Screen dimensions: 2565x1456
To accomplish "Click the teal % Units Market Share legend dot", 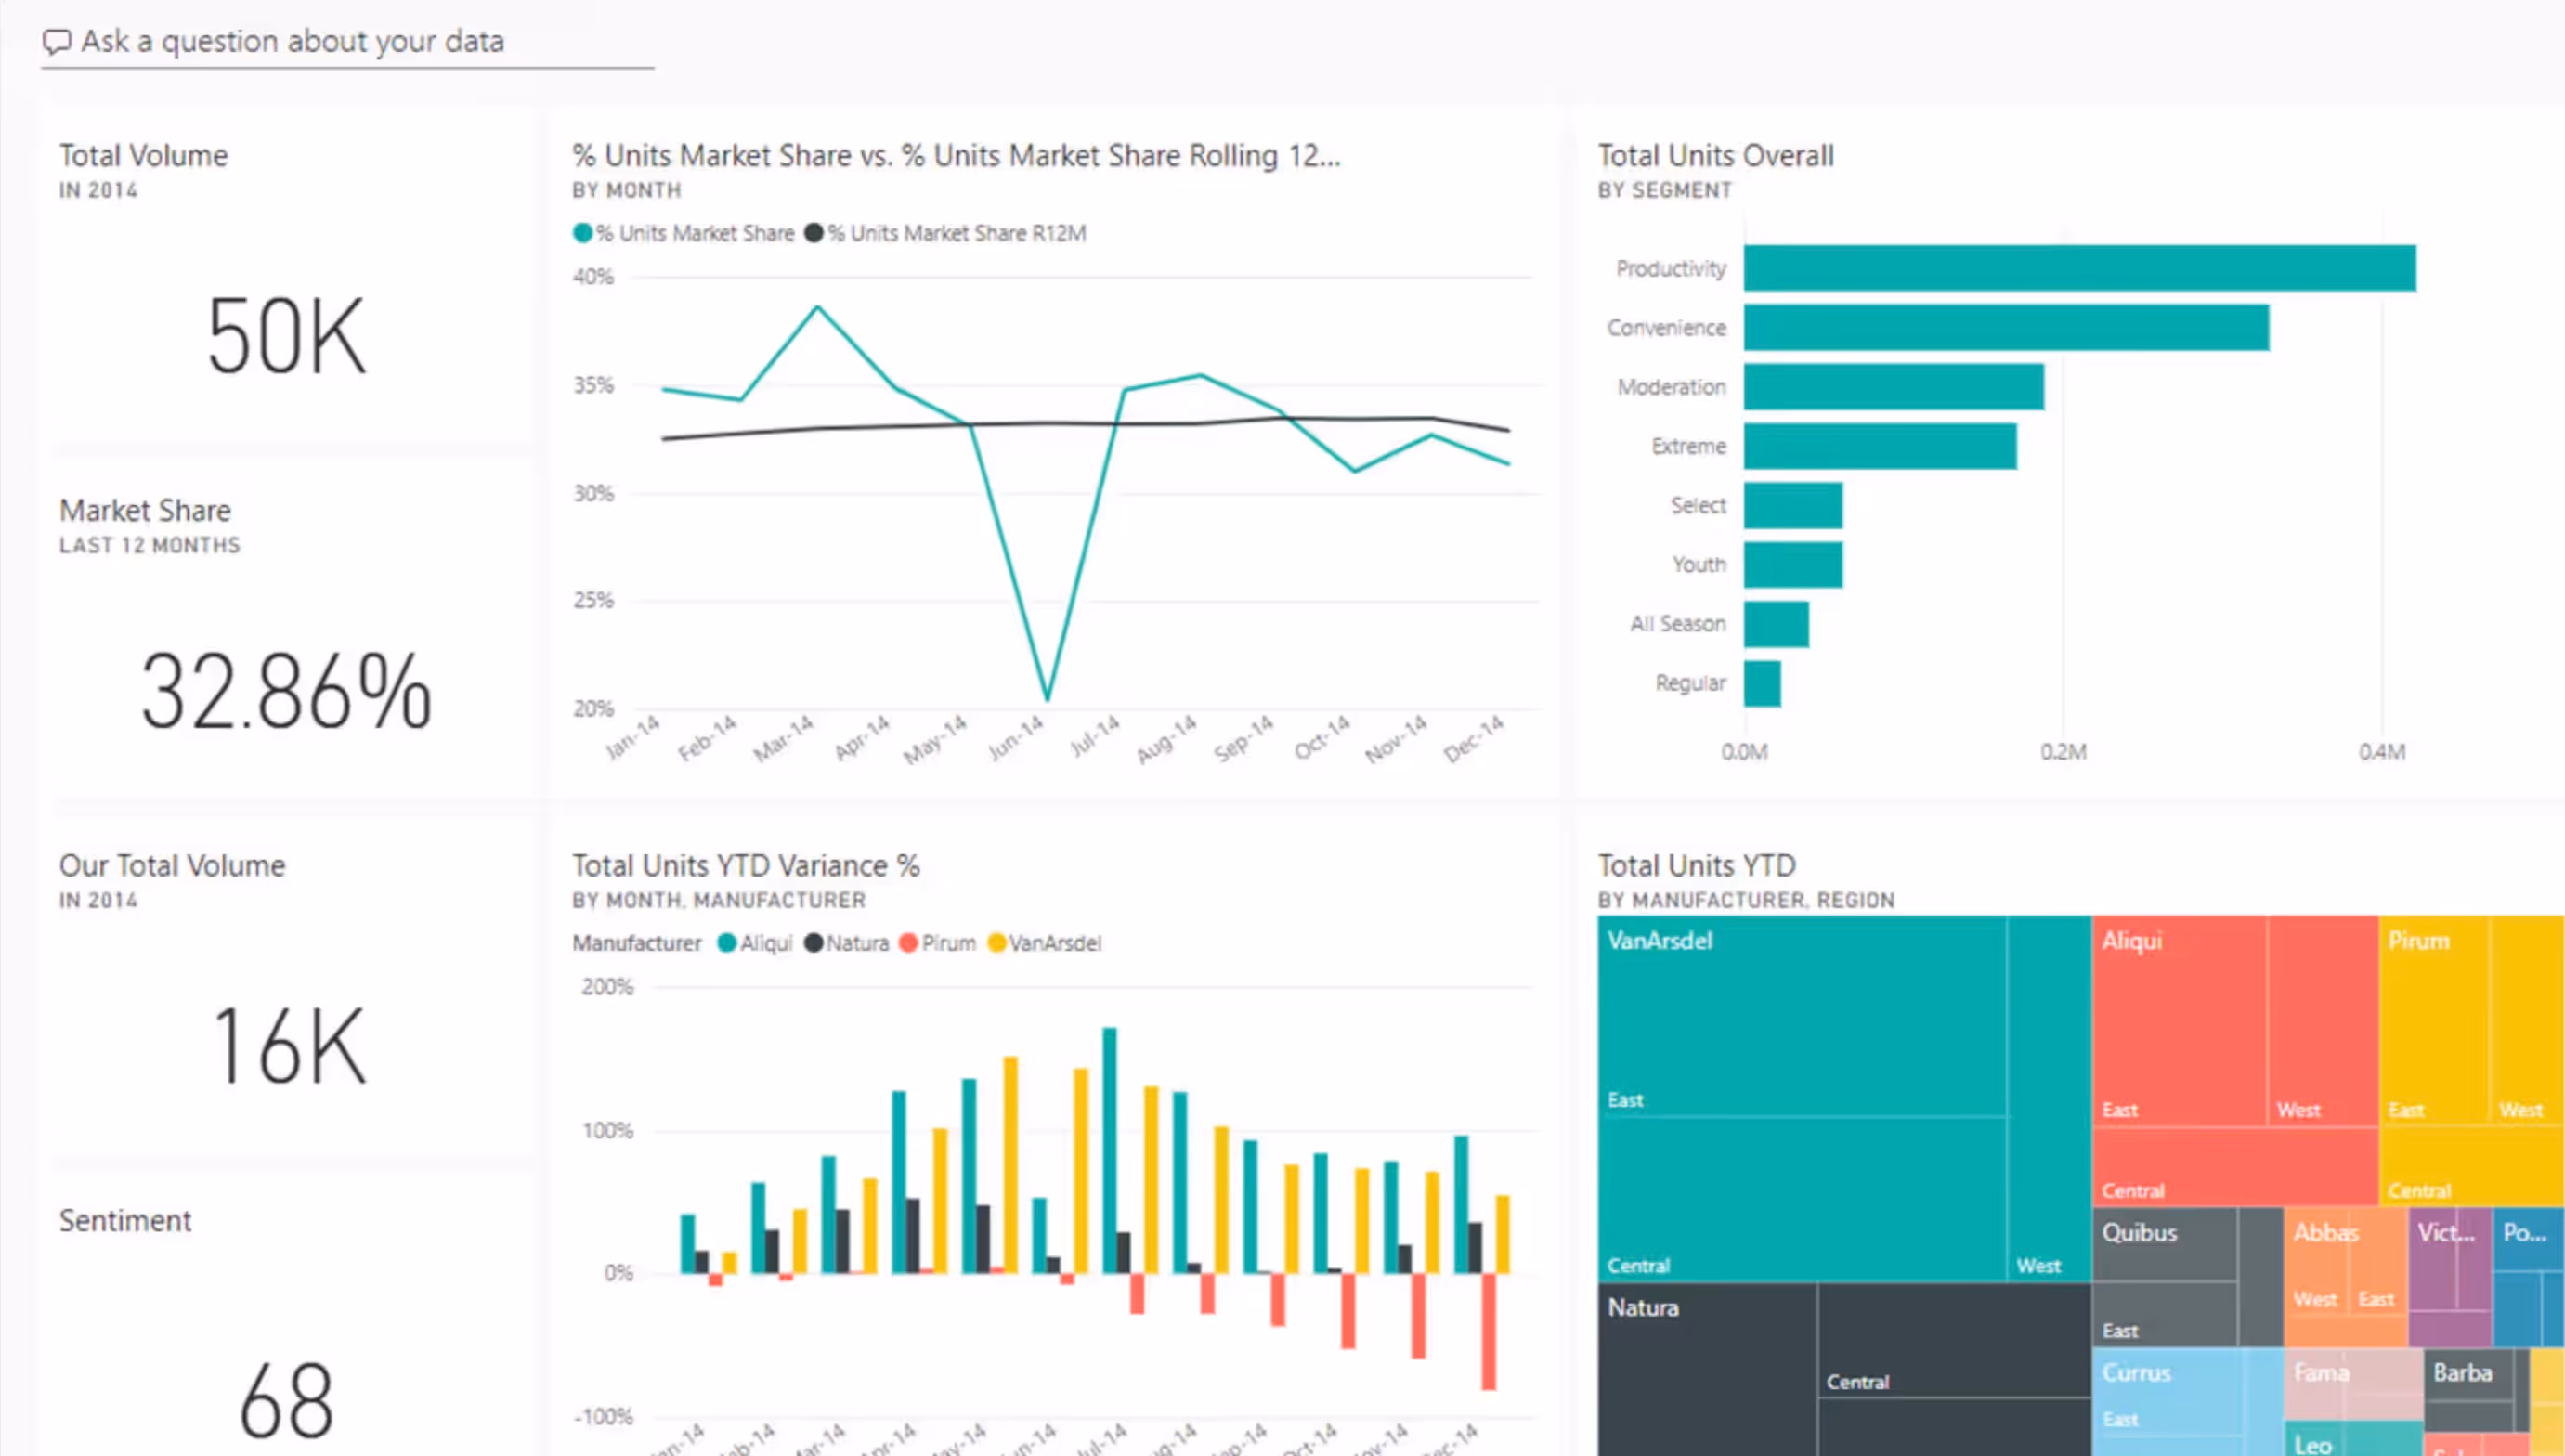I will (x=582, y=233).
